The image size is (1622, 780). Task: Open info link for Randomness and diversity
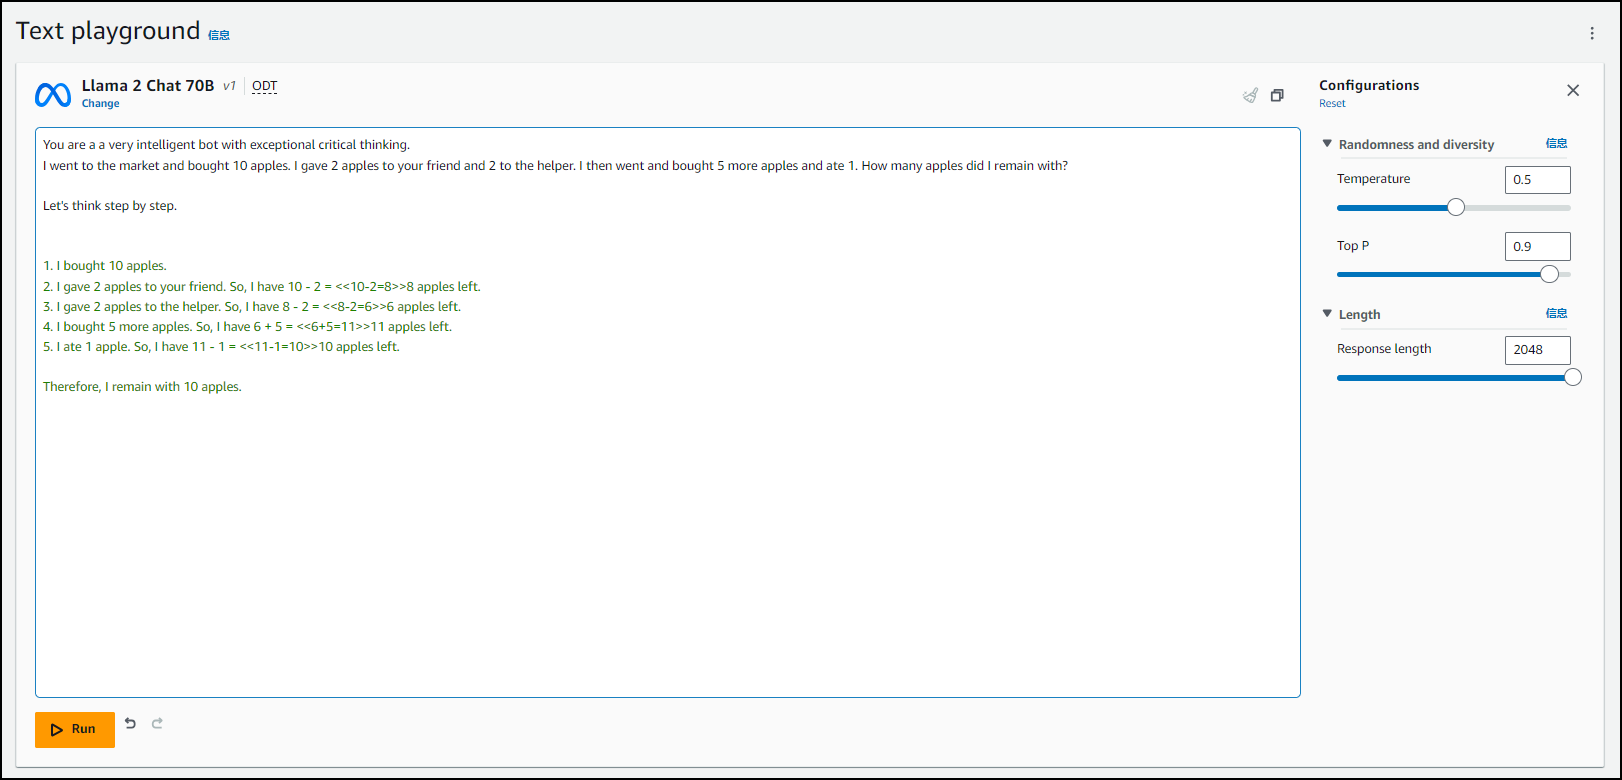(1556, 144)
